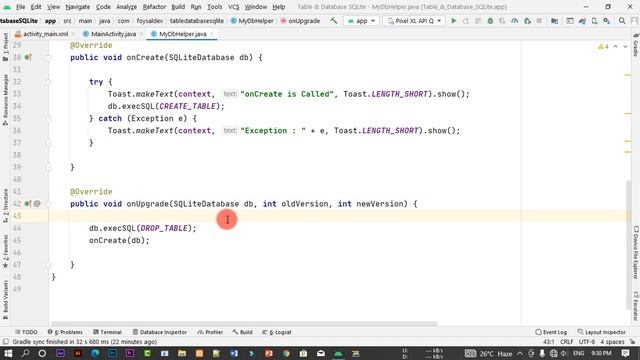Open the File menu

[20, 7]
